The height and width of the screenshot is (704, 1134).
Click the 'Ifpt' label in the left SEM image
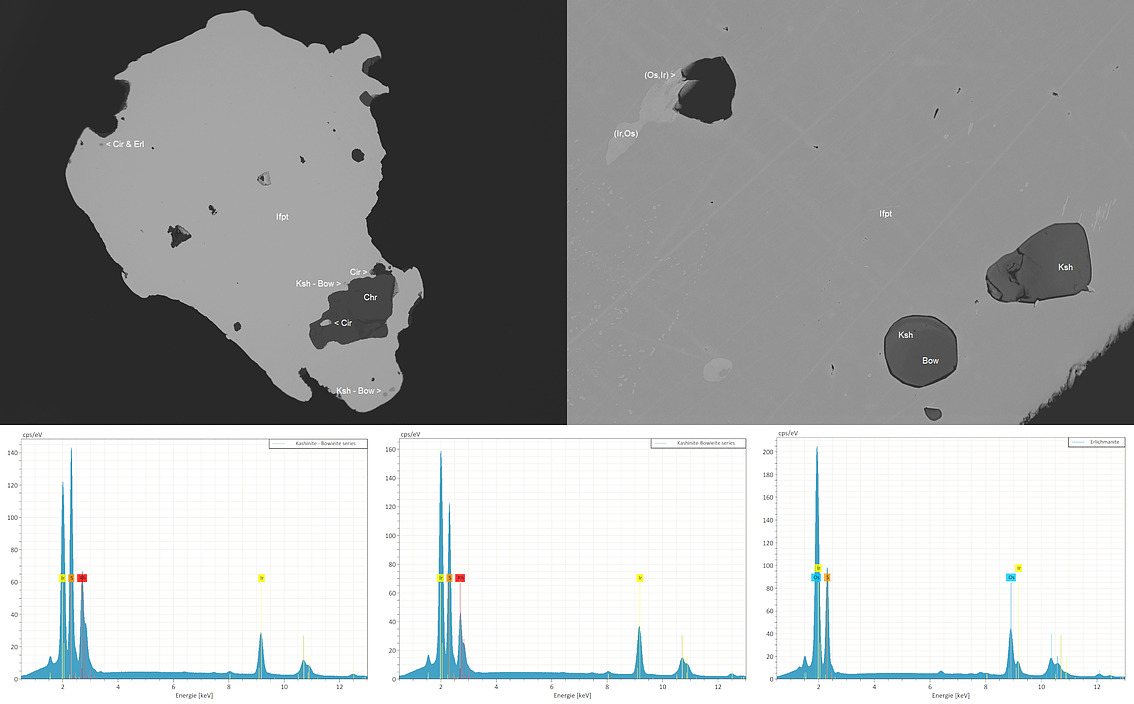coord(281,215)
